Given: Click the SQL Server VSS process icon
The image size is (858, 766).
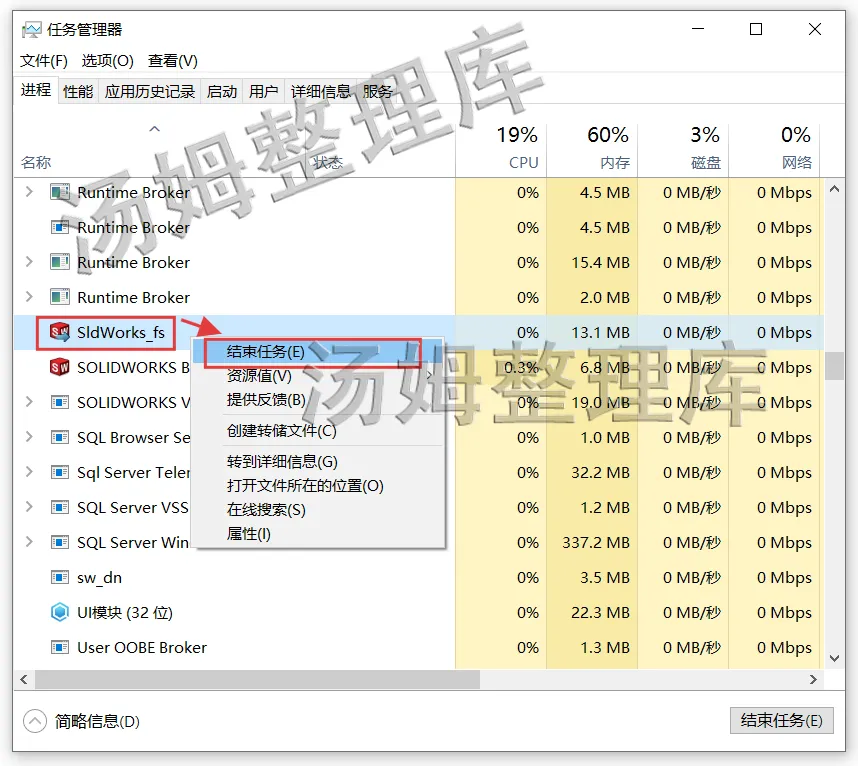Looking at the screenshot, I should click(x=60, y=507).
